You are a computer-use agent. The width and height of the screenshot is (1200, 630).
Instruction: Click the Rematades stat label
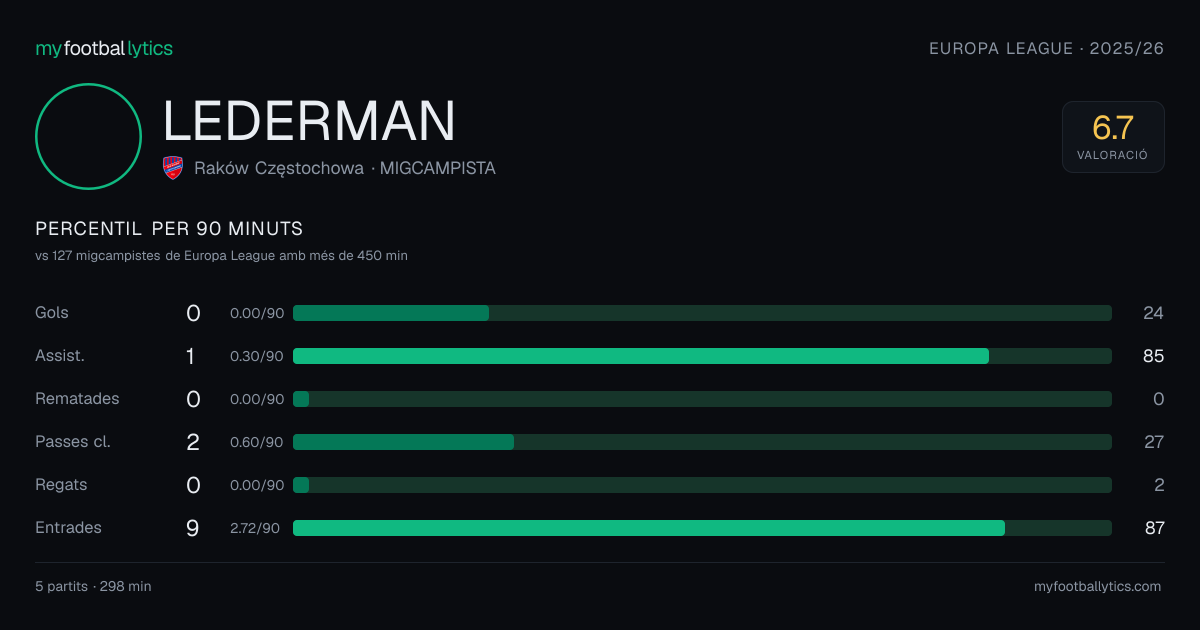(x=77, y=399)
